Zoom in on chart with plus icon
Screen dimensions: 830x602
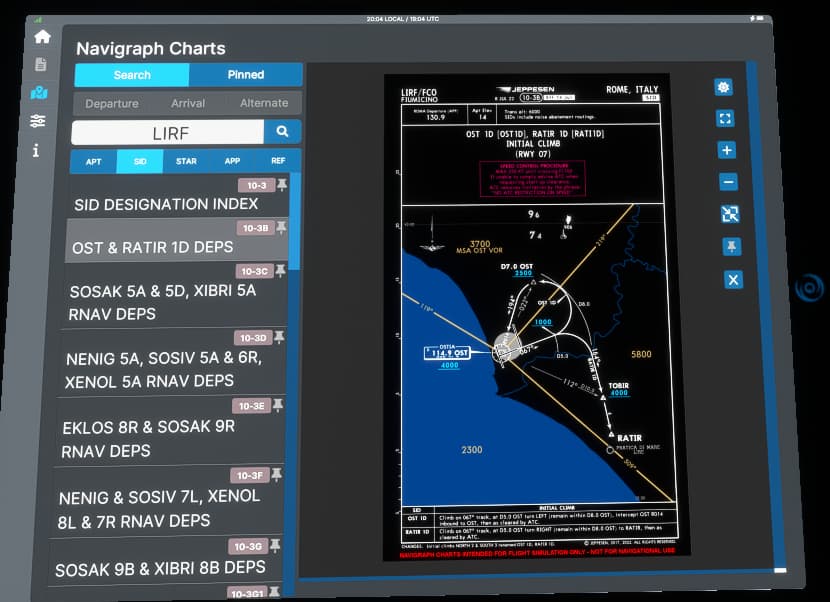(727, 150)
